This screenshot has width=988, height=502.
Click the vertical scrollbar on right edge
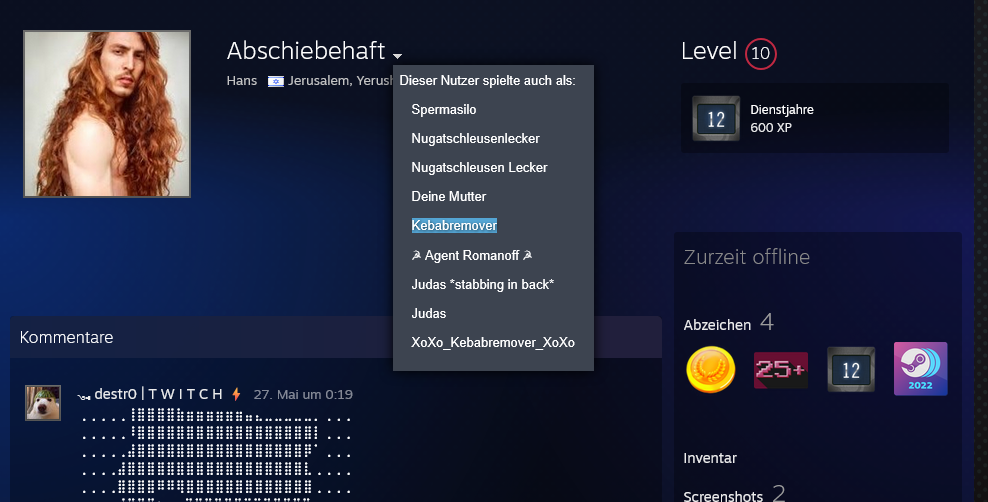pyautogui.click(x=981, y=250)
